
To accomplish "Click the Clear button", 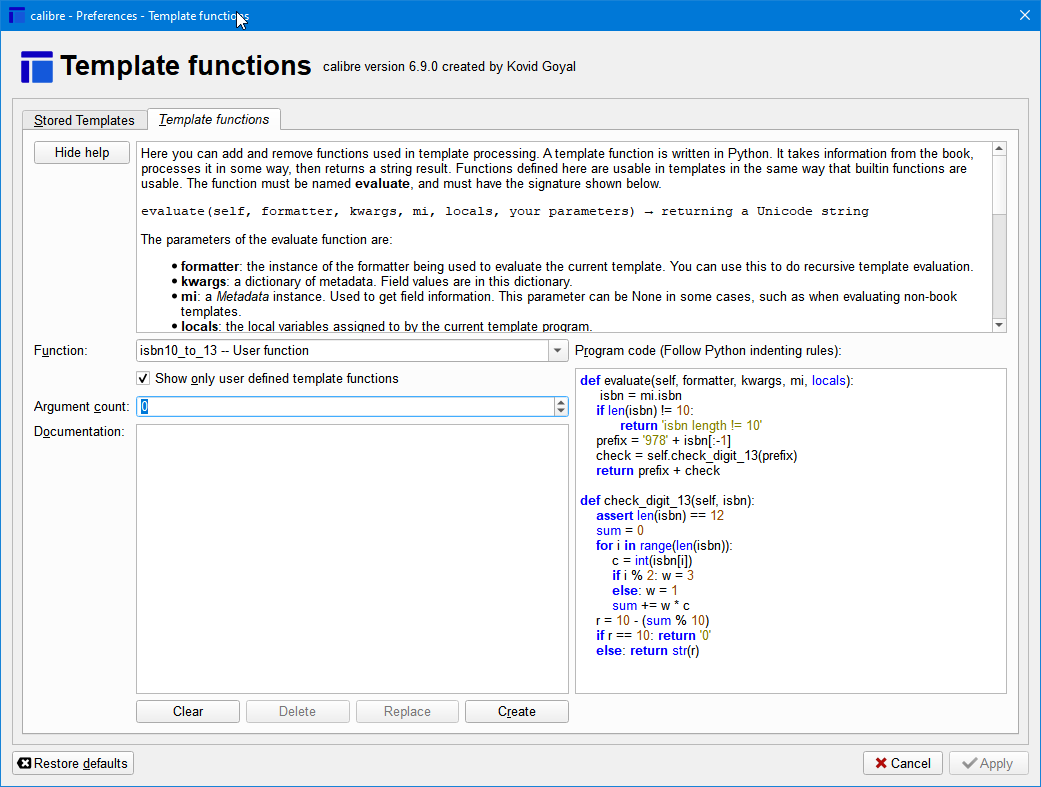I will (x=188, y=711).
